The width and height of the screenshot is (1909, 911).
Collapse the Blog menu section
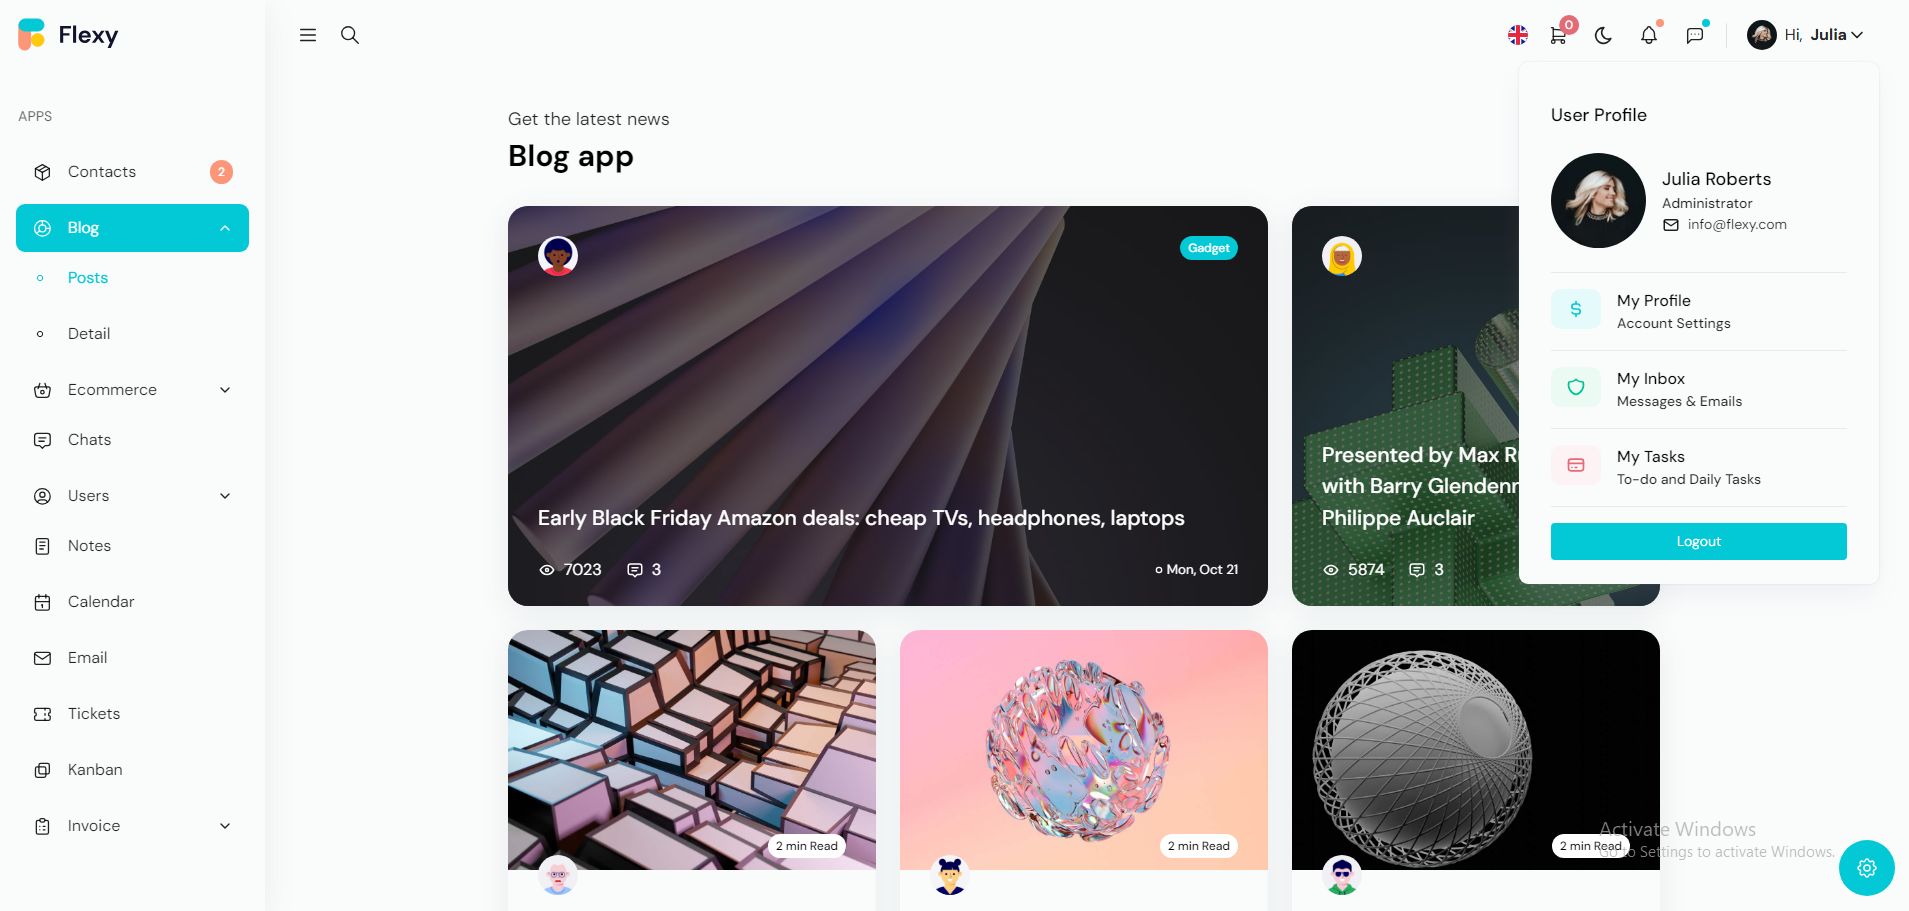coord(132,228)
